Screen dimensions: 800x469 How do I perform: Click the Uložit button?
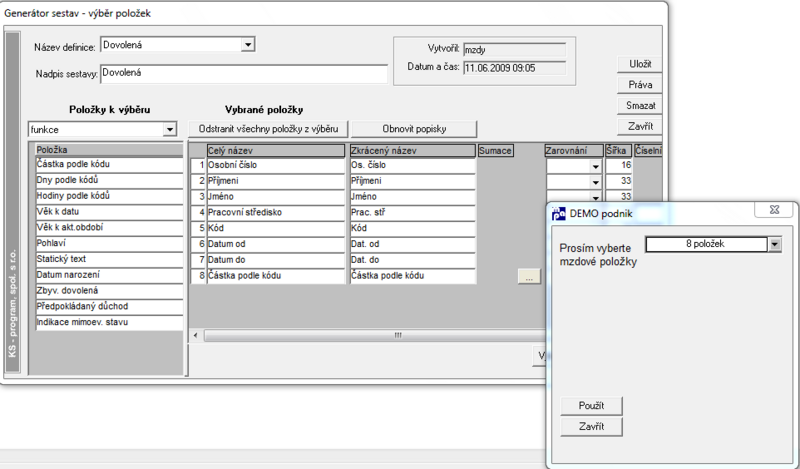(x=639, y=64)
